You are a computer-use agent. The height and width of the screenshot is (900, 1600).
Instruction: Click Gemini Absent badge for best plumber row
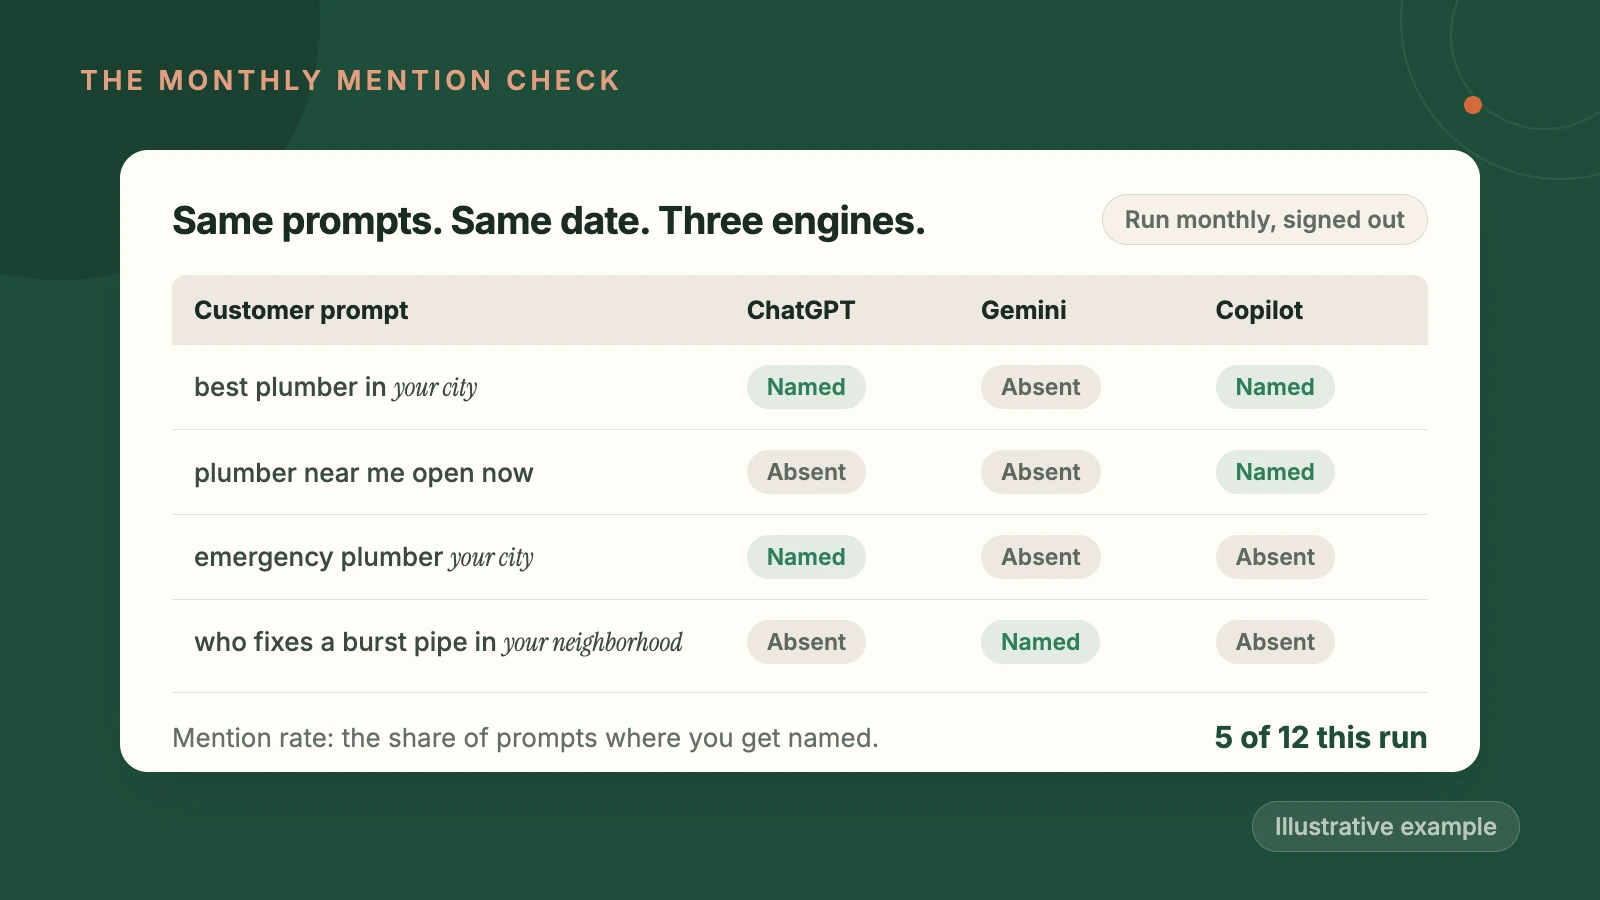point(1041,387)
